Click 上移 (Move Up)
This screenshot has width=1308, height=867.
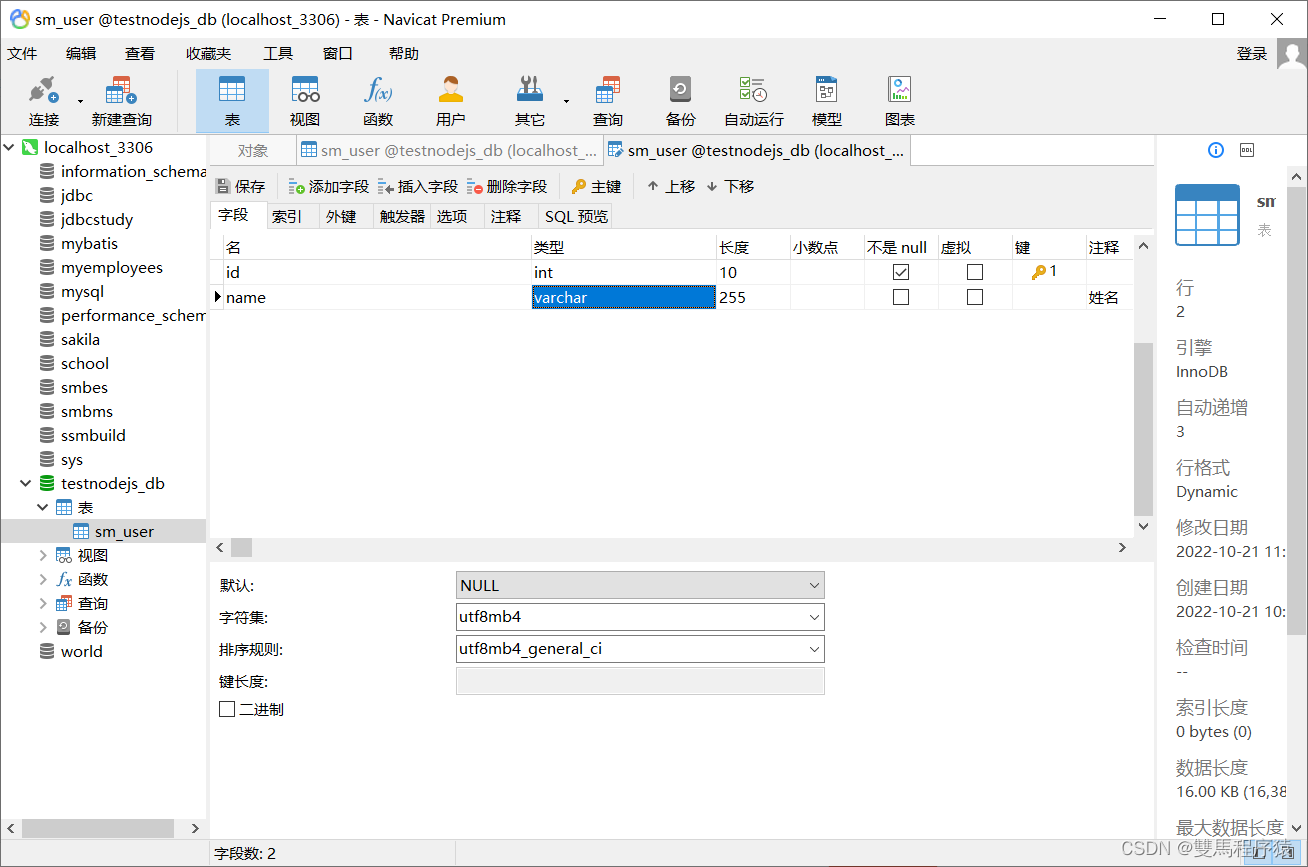671,186
